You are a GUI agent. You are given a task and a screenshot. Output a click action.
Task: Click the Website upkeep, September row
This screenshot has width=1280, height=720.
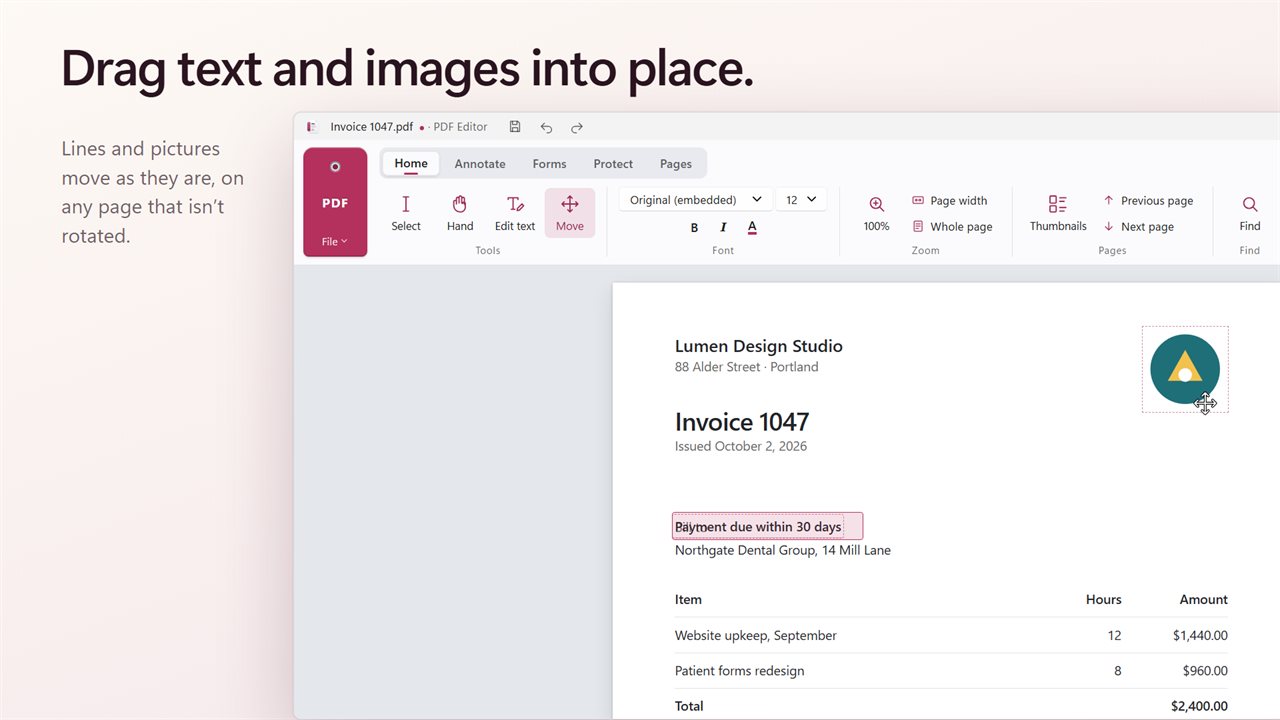(951, 635)
